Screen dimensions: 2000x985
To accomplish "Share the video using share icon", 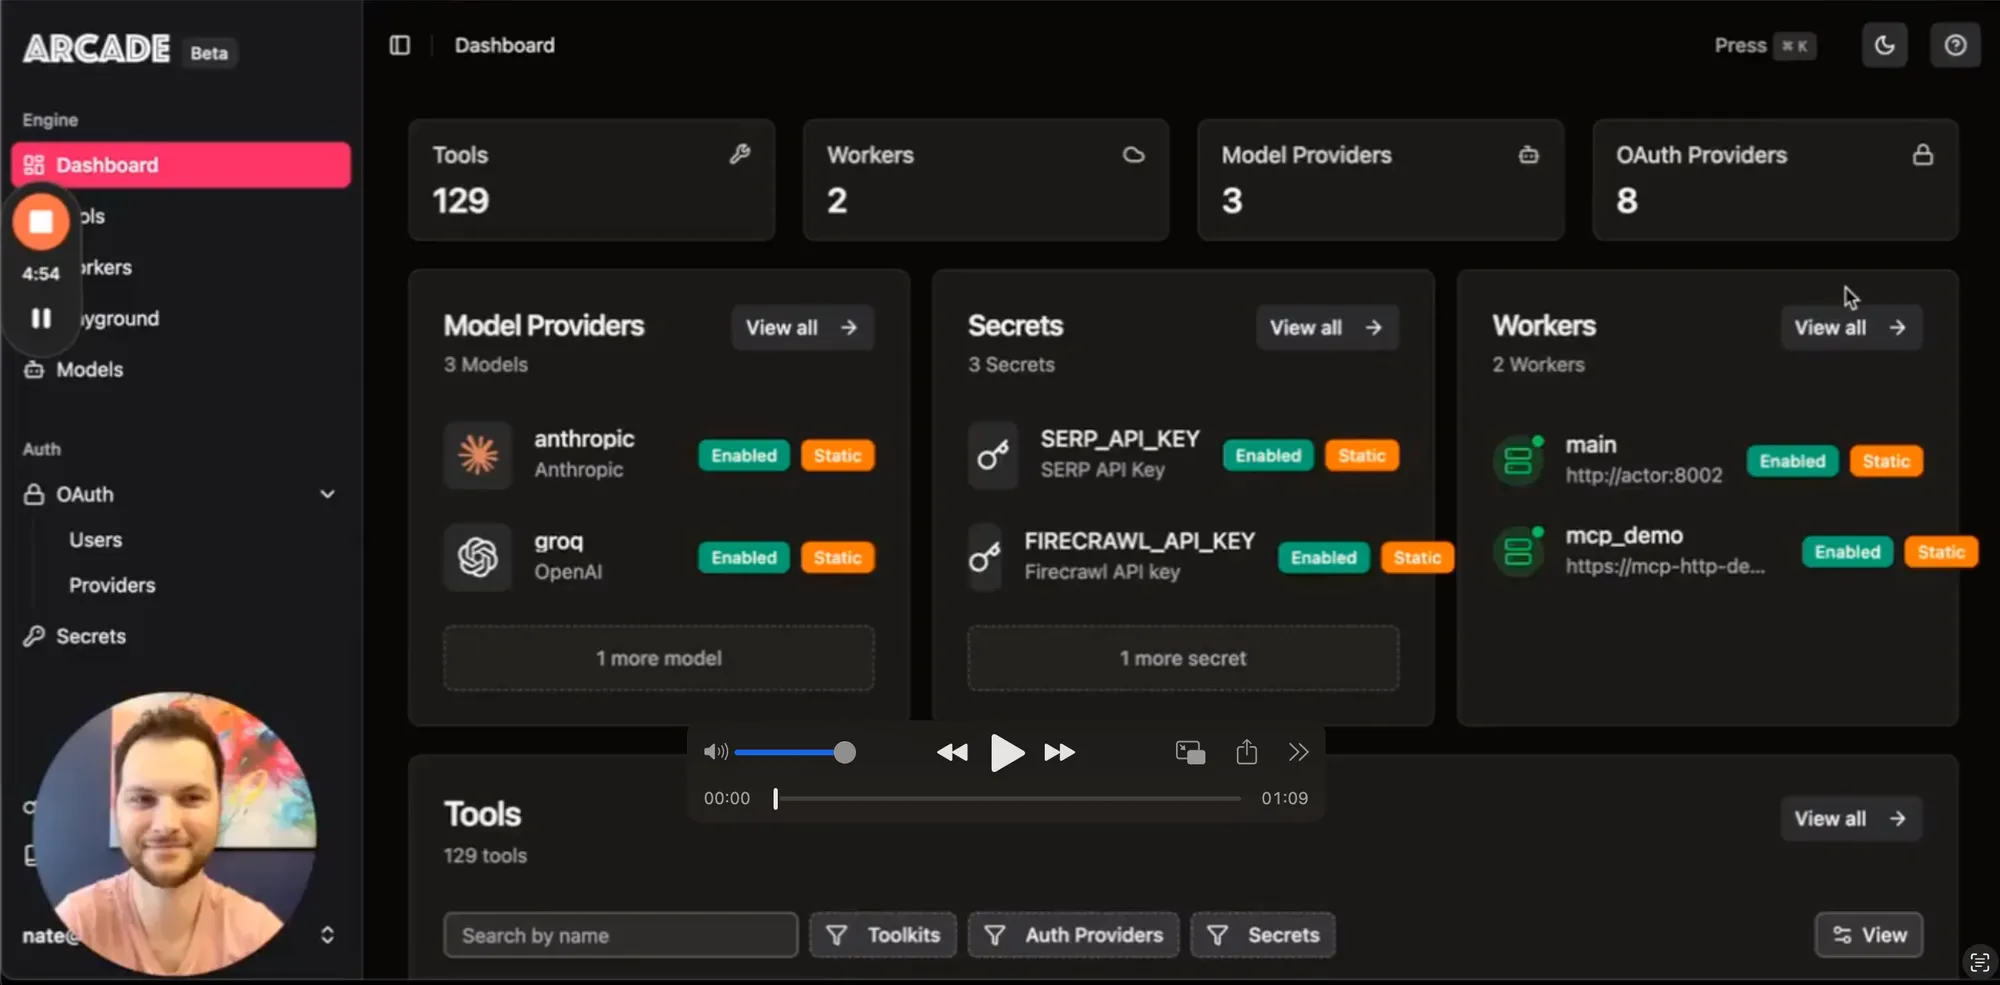I will [1246, 752].
